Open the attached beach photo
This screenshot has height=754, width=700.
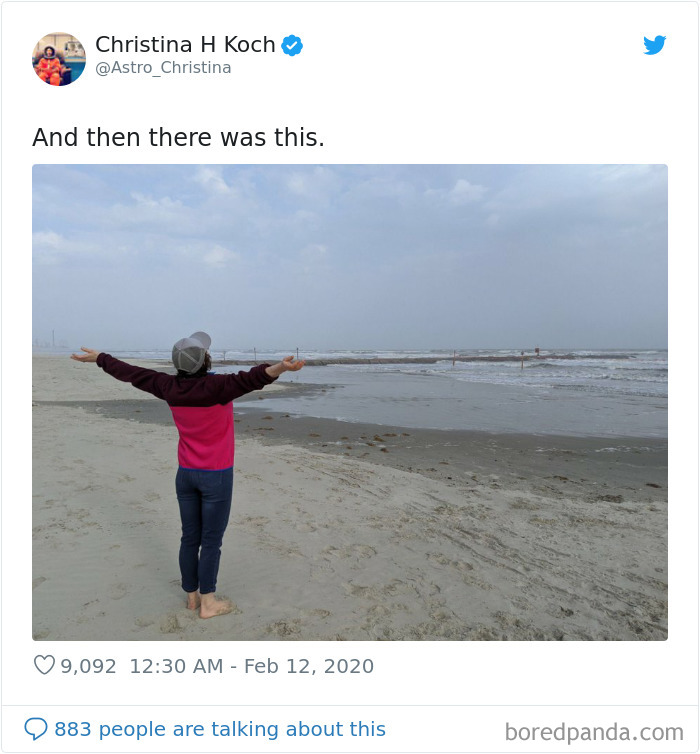pyautogui.click(x=350, y=402)
